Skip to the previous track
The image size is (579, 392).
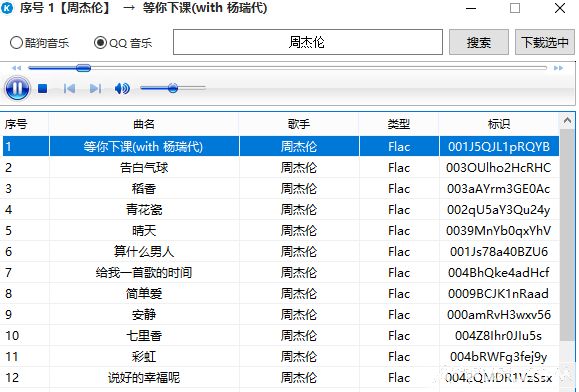tap(69, 89)
